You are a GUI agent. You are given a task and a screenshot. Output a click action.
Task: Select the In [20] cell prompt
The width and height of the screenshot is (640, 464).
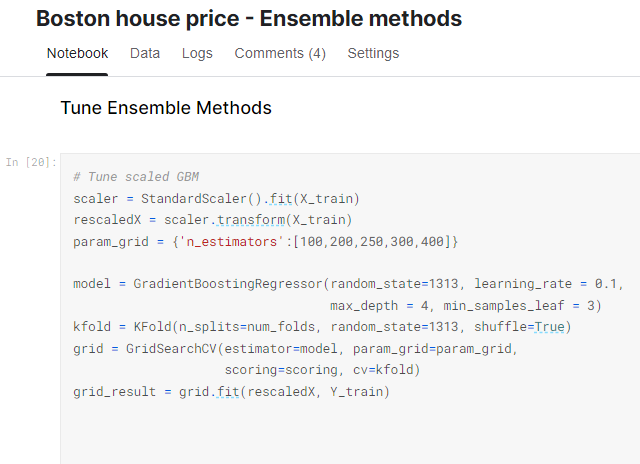click(31, 161)
